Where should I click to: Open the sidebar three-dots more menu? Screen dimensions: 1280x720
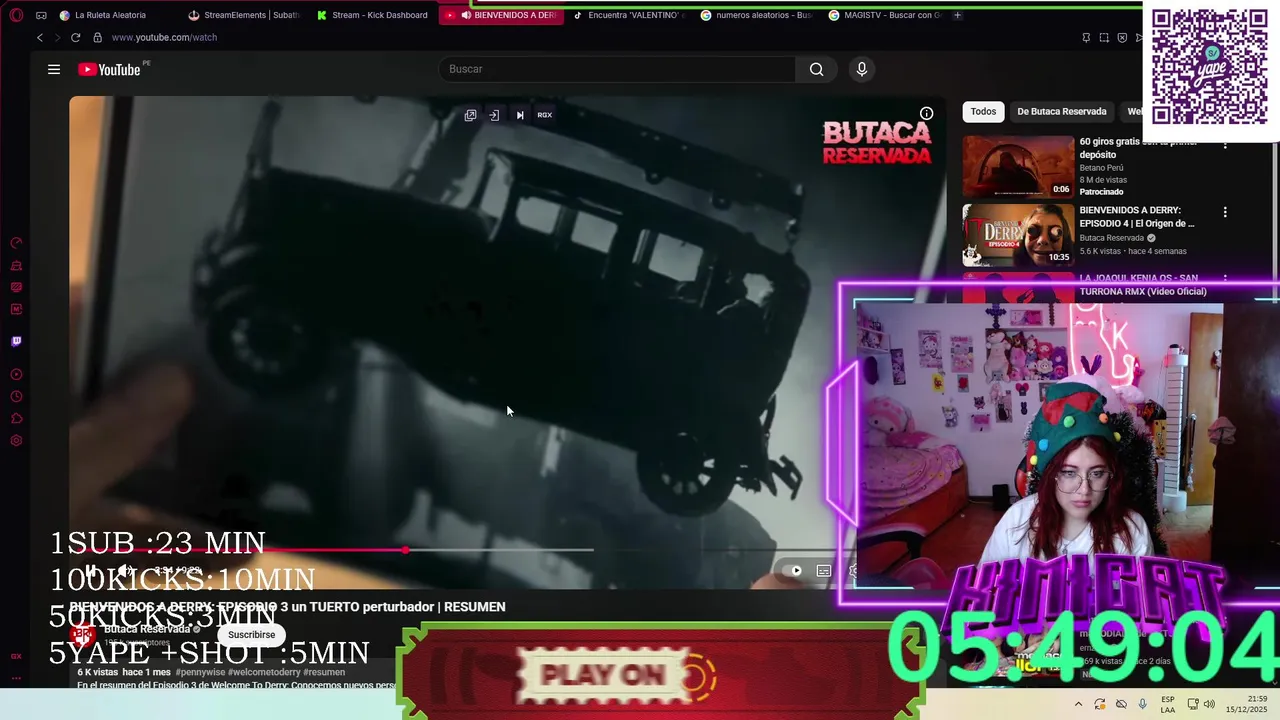pos(16,677)
